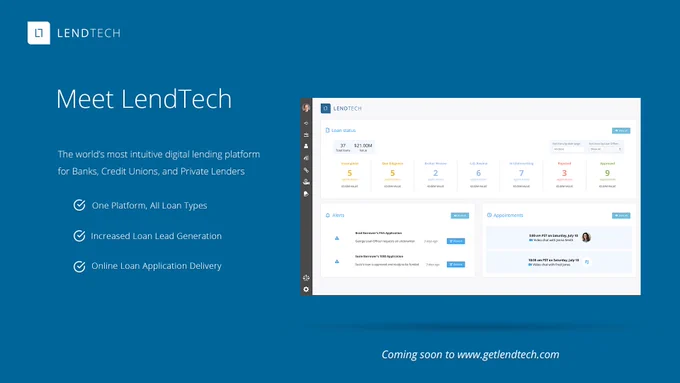Click the blue button on the second alert row

(x=456, y=265)
